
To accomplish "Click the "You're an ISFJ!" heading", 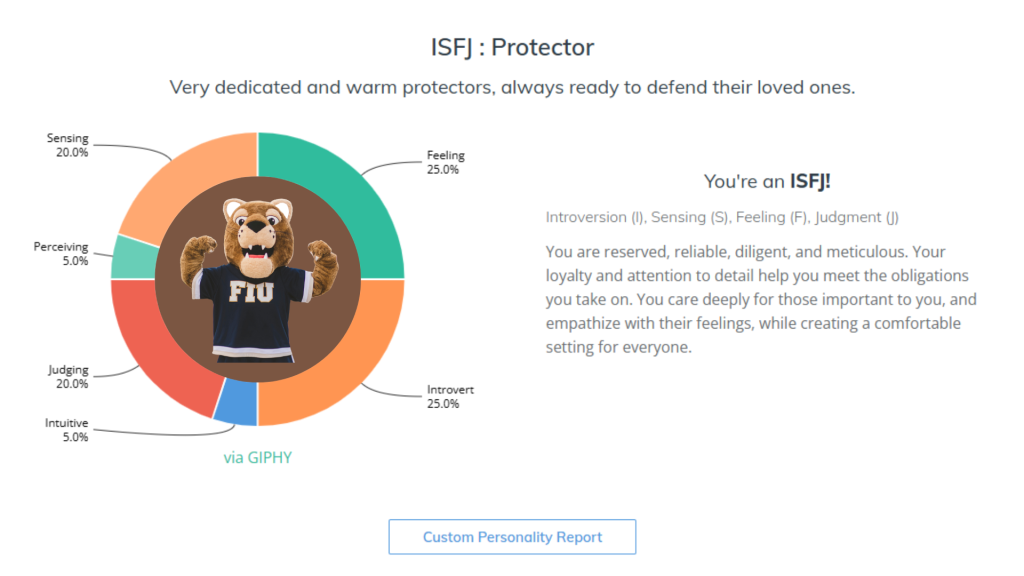I will (x=767, y=181).
